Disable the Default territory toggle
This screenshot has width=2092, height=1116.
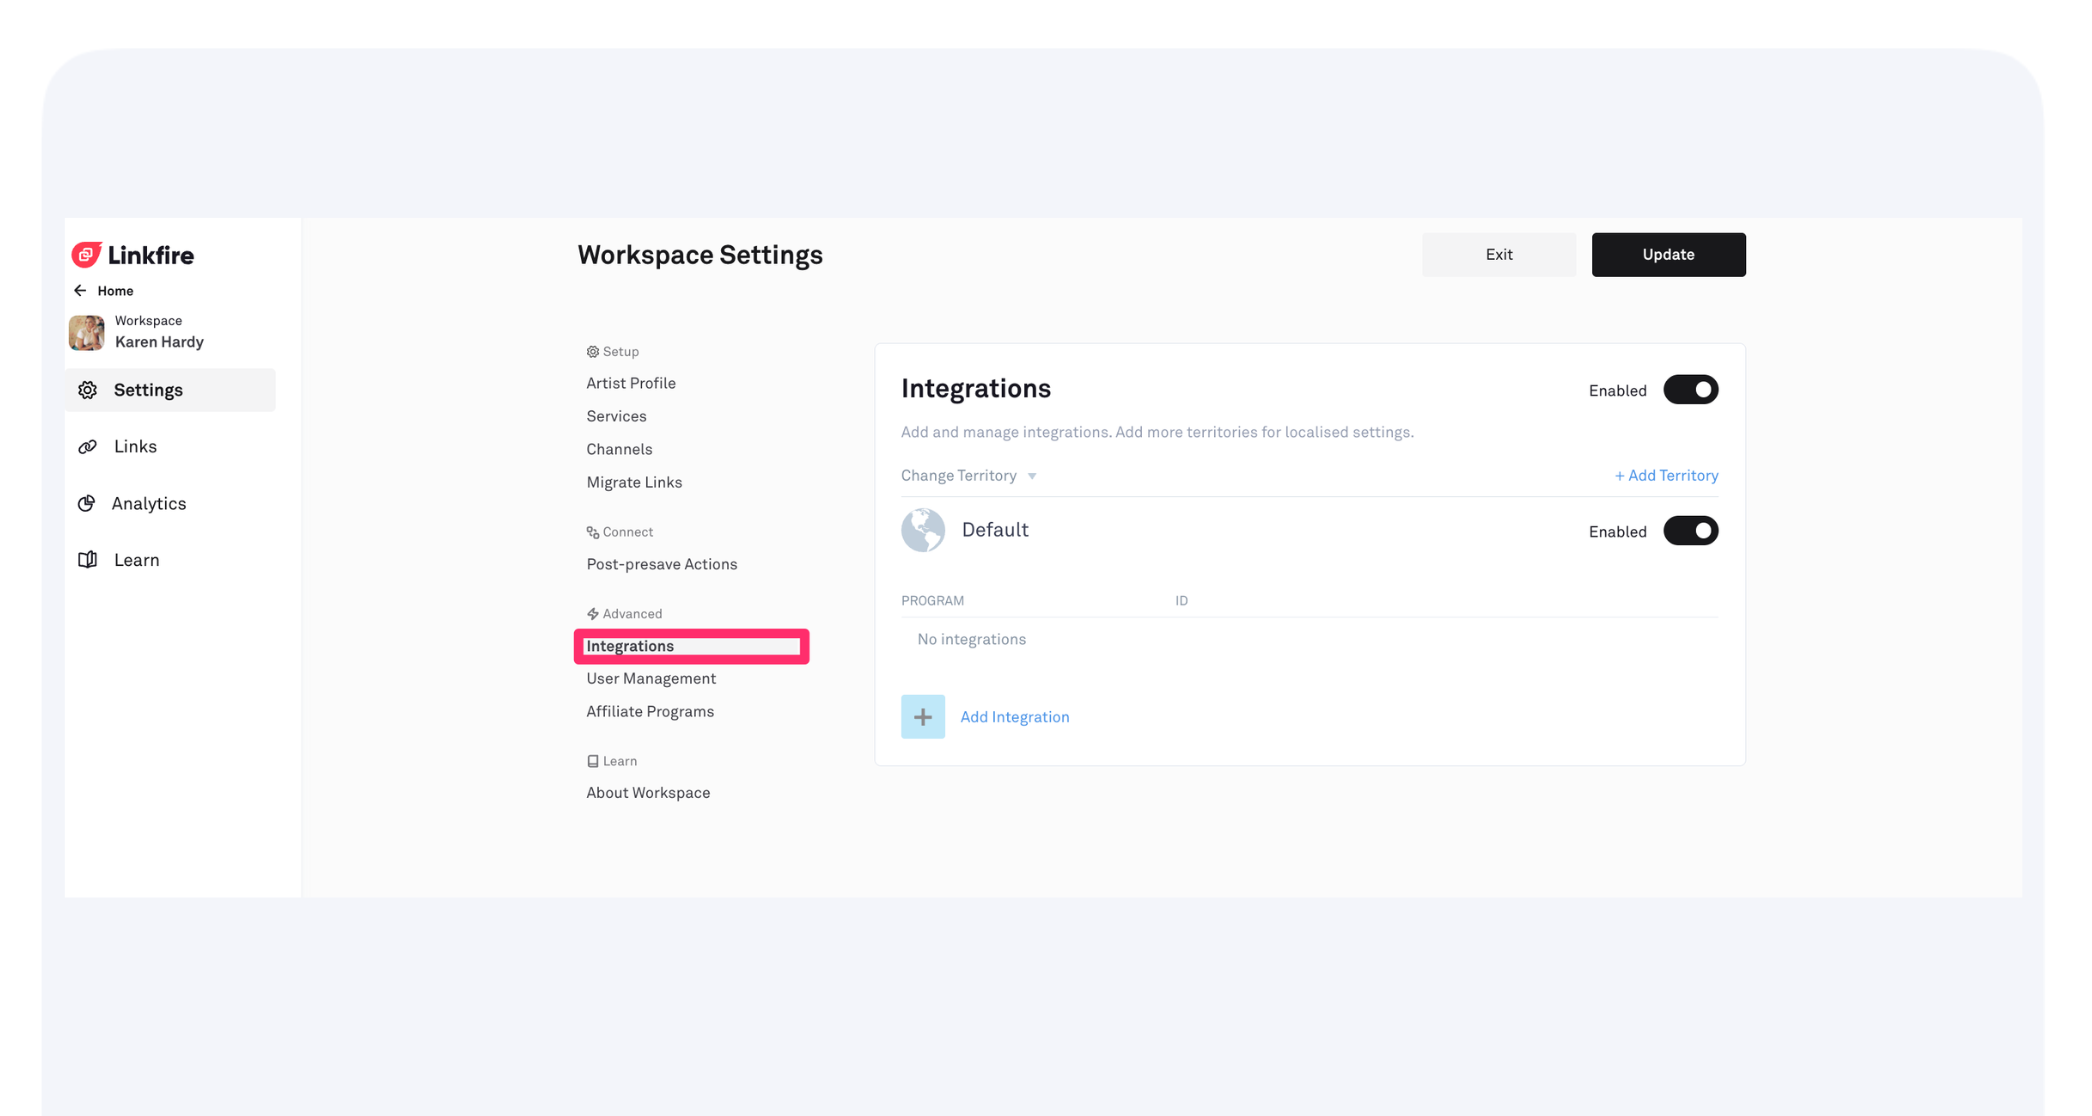point(1690,531)
